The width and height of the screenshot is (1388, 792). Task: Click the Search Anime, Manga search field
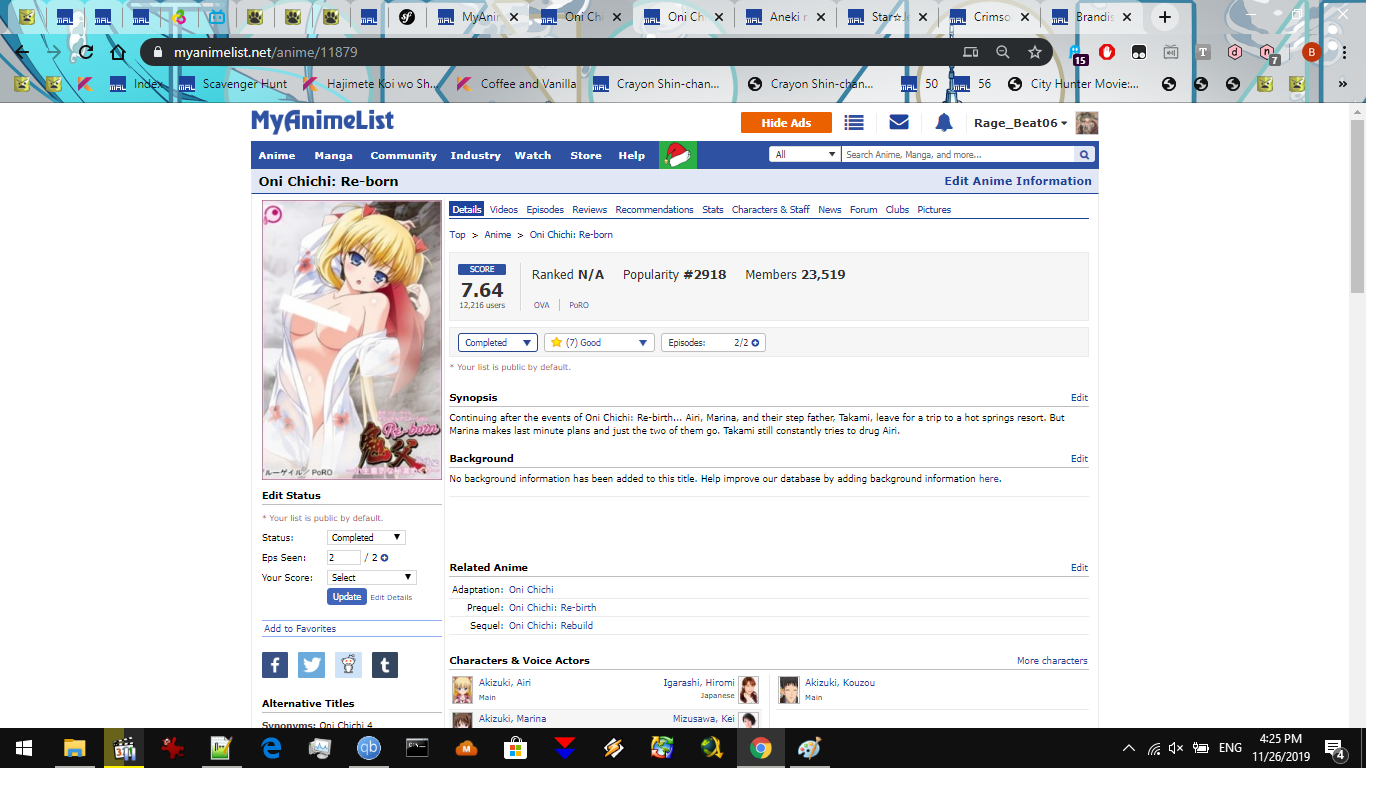pyautogui.click(x=958, y=155)
